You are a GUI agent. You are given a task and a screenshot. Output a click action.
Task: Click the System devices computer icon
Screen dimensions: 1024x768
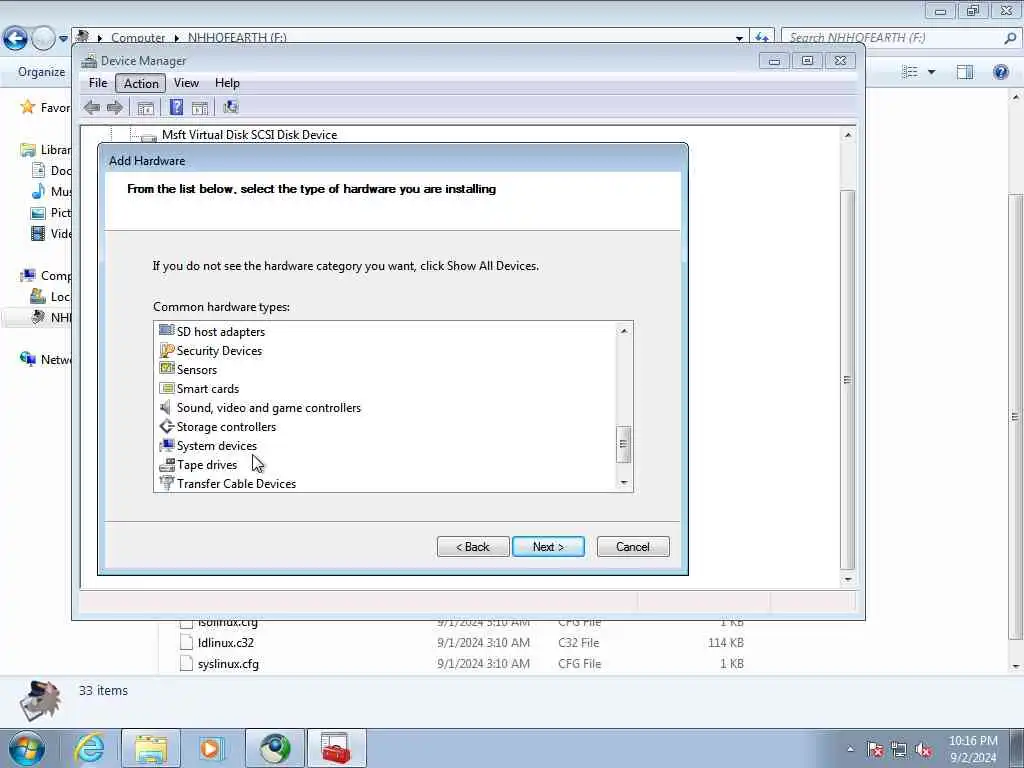point(167,445)
